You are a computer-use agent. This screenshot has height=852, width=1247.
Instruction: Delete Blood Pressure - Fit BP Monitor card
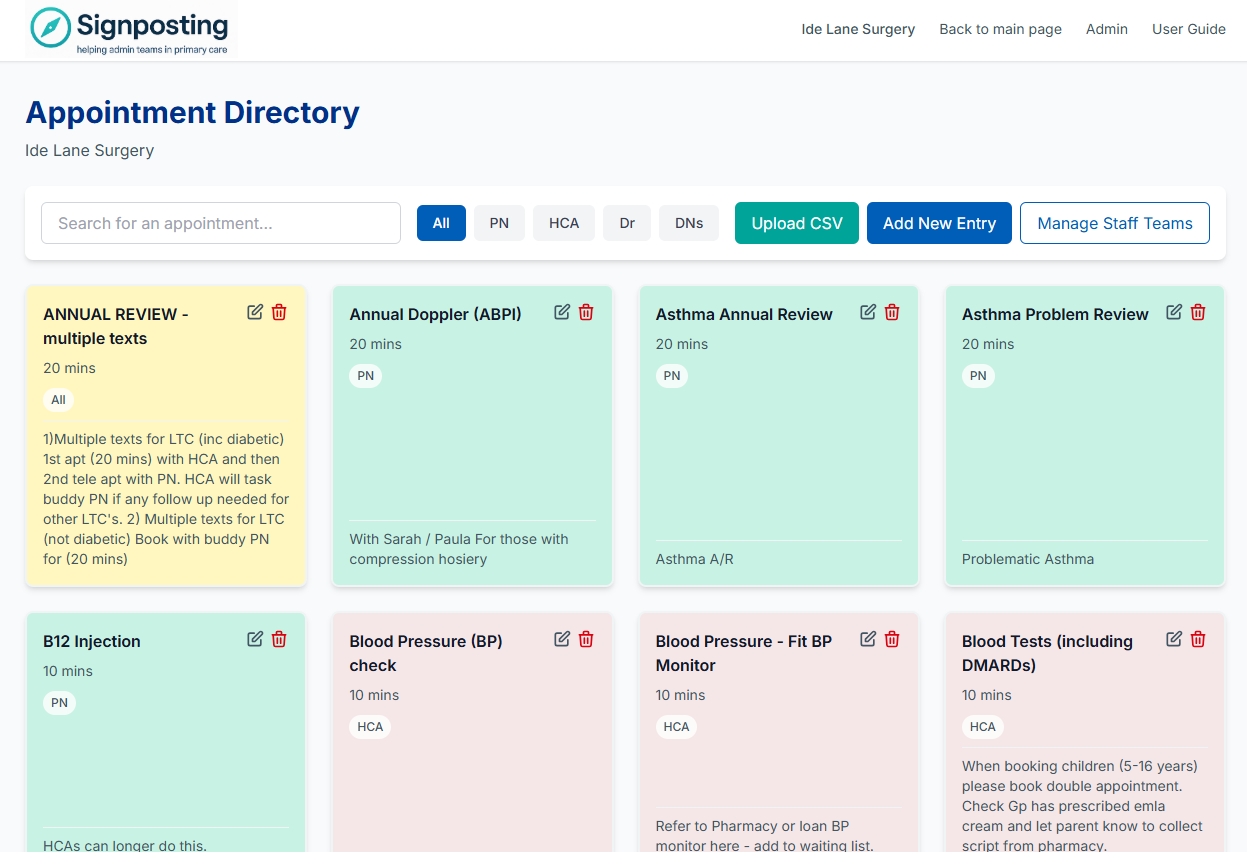click(x=892, y=639)
